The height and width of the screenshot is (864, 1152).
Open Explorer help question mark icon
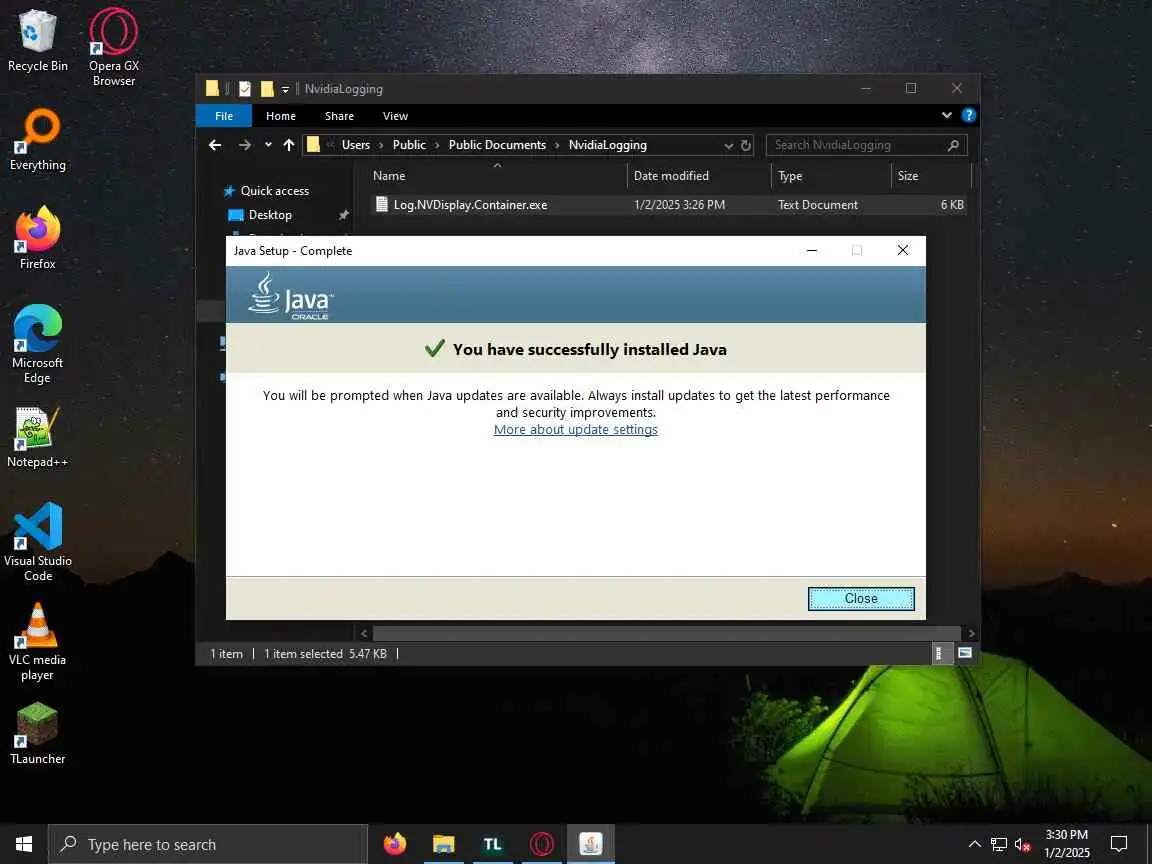coord(968,115)
